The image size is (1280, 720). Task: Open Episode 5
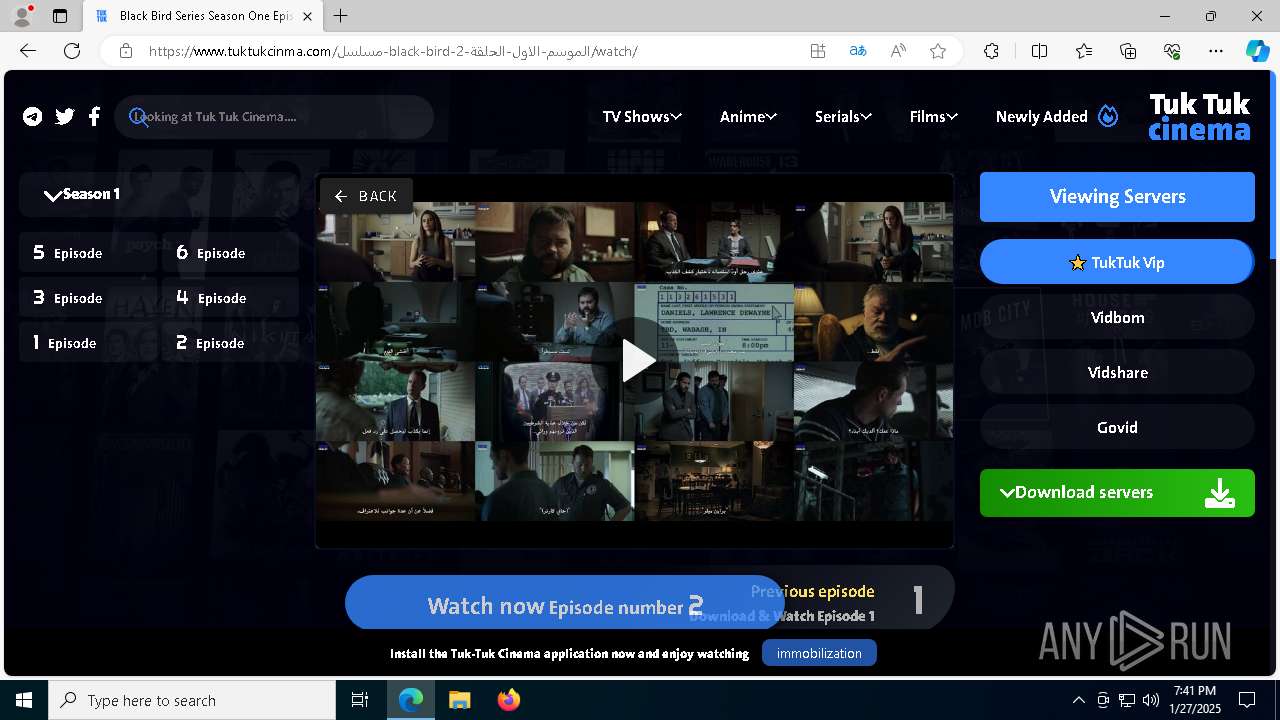coord(88,253)
